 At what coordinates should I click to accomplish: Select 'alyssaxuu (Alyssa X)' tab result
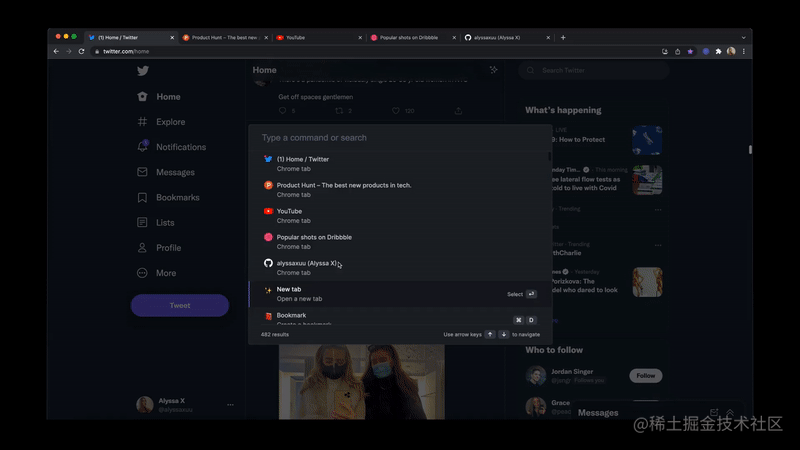click(x=401, y=268)
